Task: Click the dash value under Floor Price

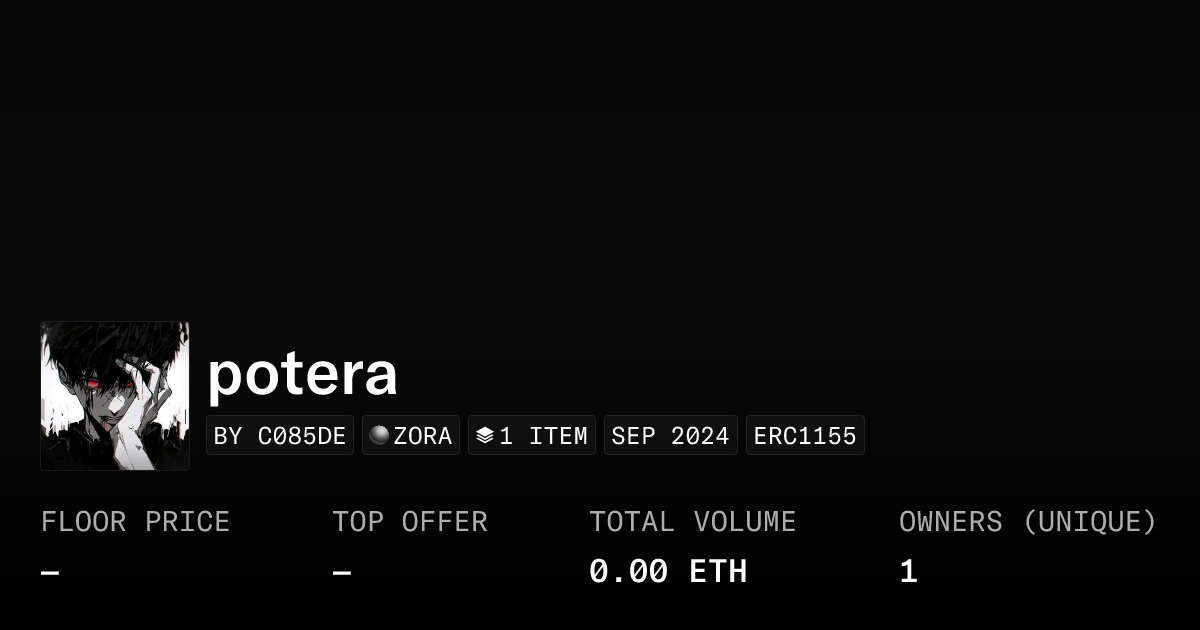Action: point(50,572)
